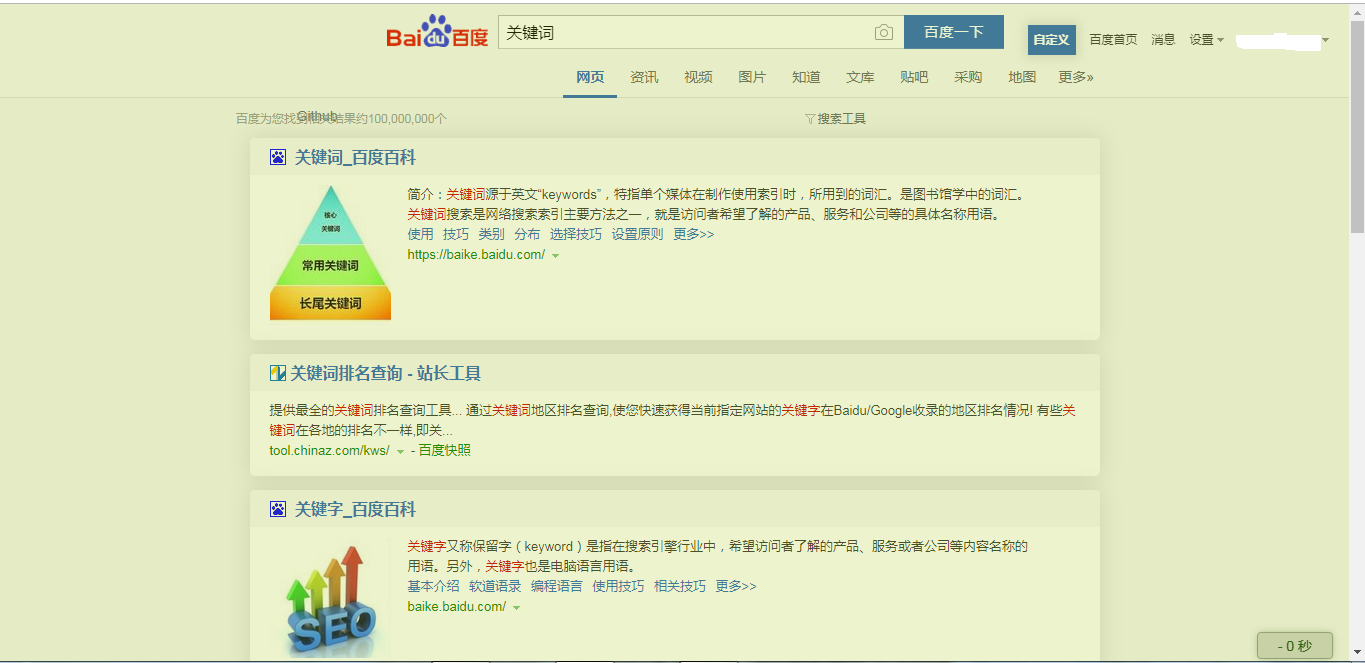Click the 软道语录 sublink

(x=495, y=586)
